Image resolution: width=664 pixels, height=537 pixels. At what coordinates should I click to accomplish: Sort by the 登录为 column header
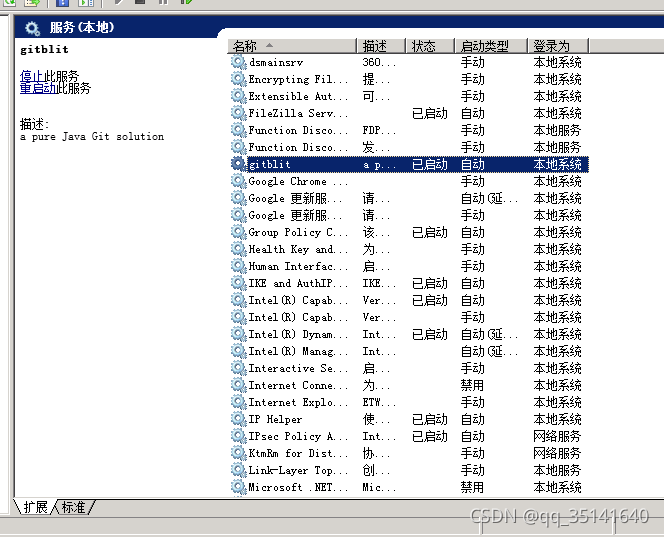point(558,45)
